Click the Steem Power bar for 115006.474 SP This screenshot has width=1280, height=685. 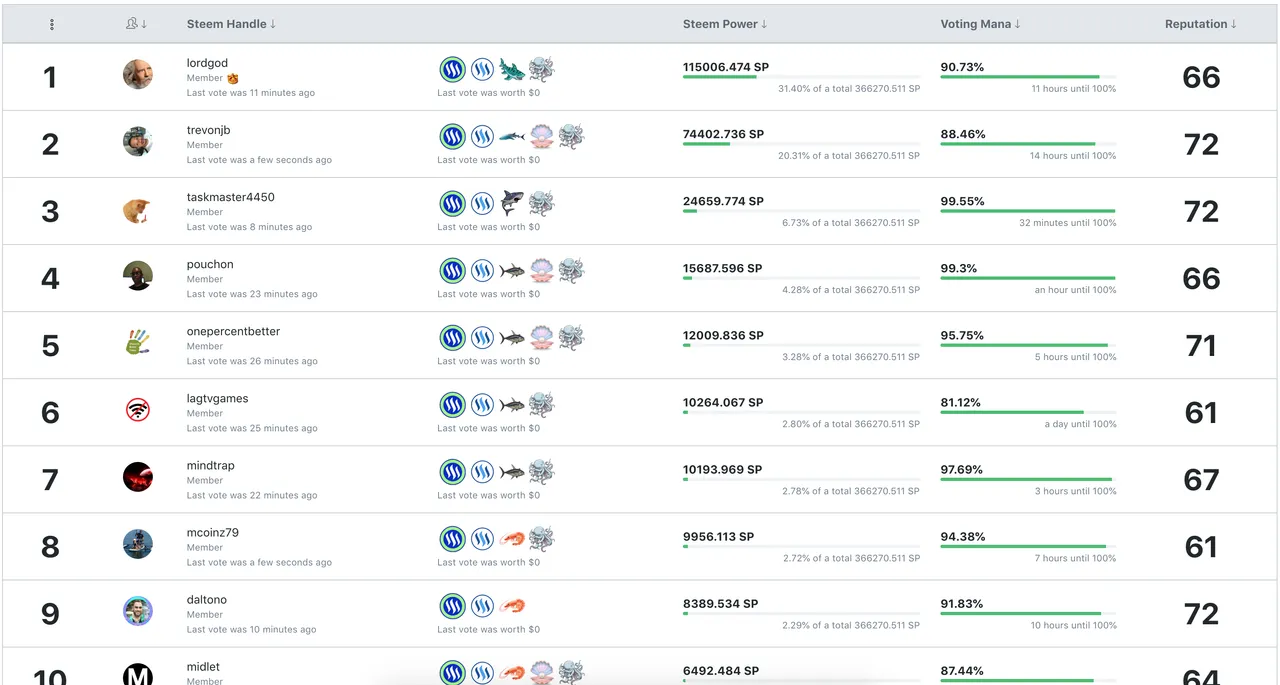pos(801,77)
